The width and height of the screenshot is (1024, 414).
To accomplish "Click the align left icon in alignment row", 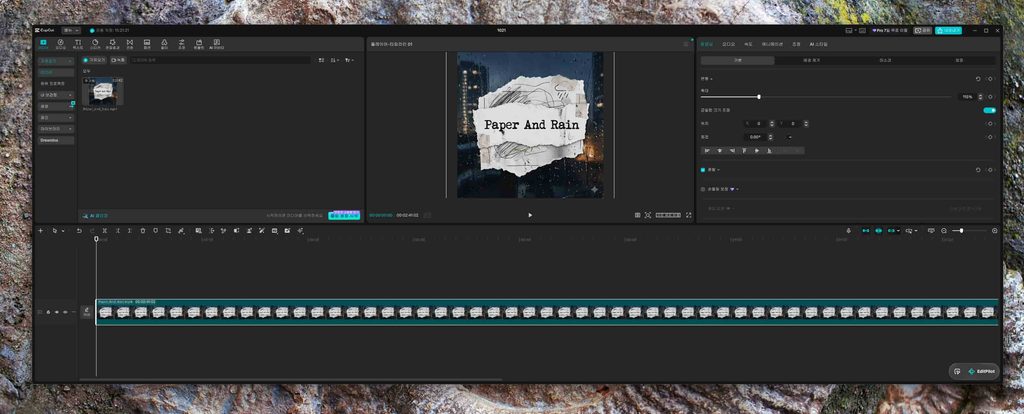I will (x=707, y=151).
